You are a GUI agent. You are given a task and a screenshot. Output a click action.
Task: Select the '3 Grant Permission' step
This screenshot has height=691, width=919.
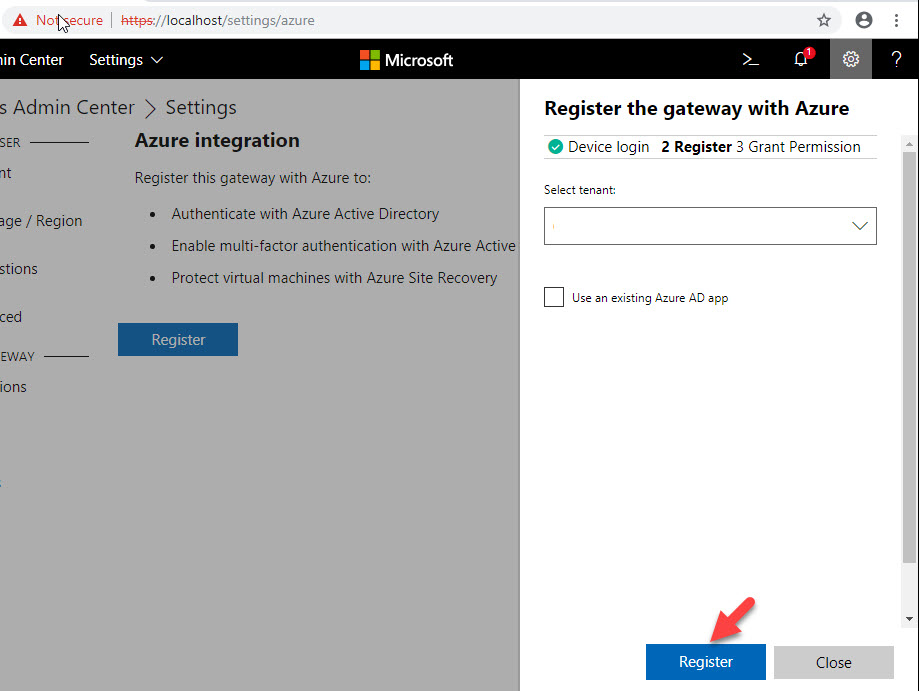tap(798, 147)
